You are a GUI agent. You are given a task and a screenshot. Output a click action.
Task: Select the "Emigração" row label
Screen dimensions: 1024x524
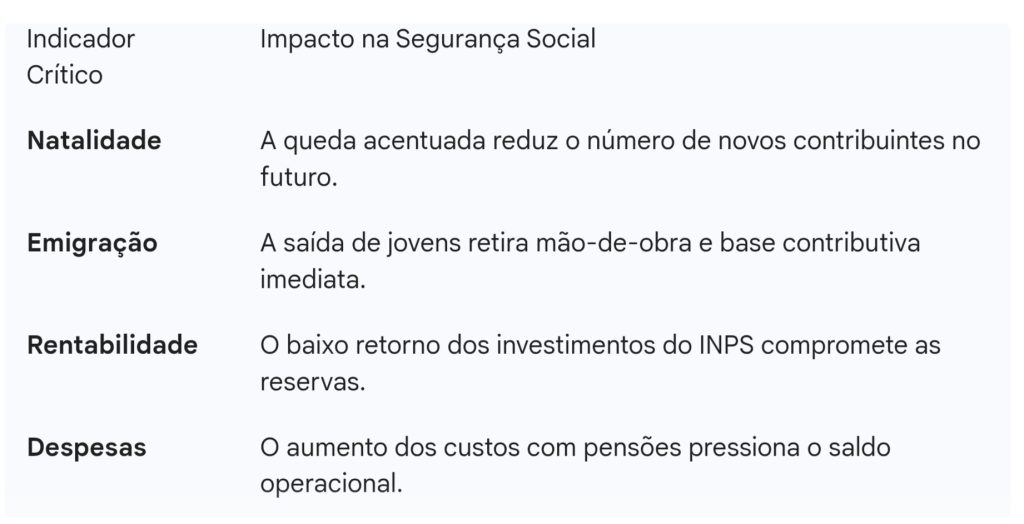[x=92, y=243]
